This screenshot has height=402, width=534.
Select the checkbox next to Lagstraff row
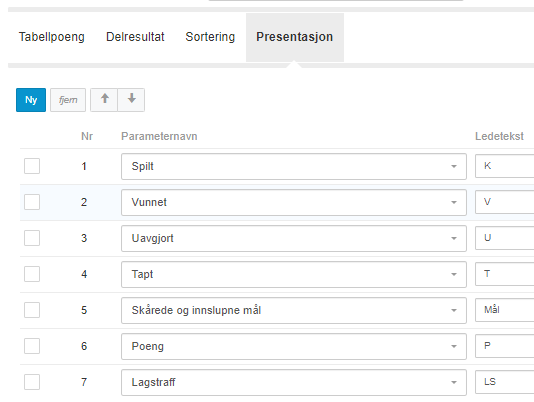pyautogui.click(x=32, y=382)
